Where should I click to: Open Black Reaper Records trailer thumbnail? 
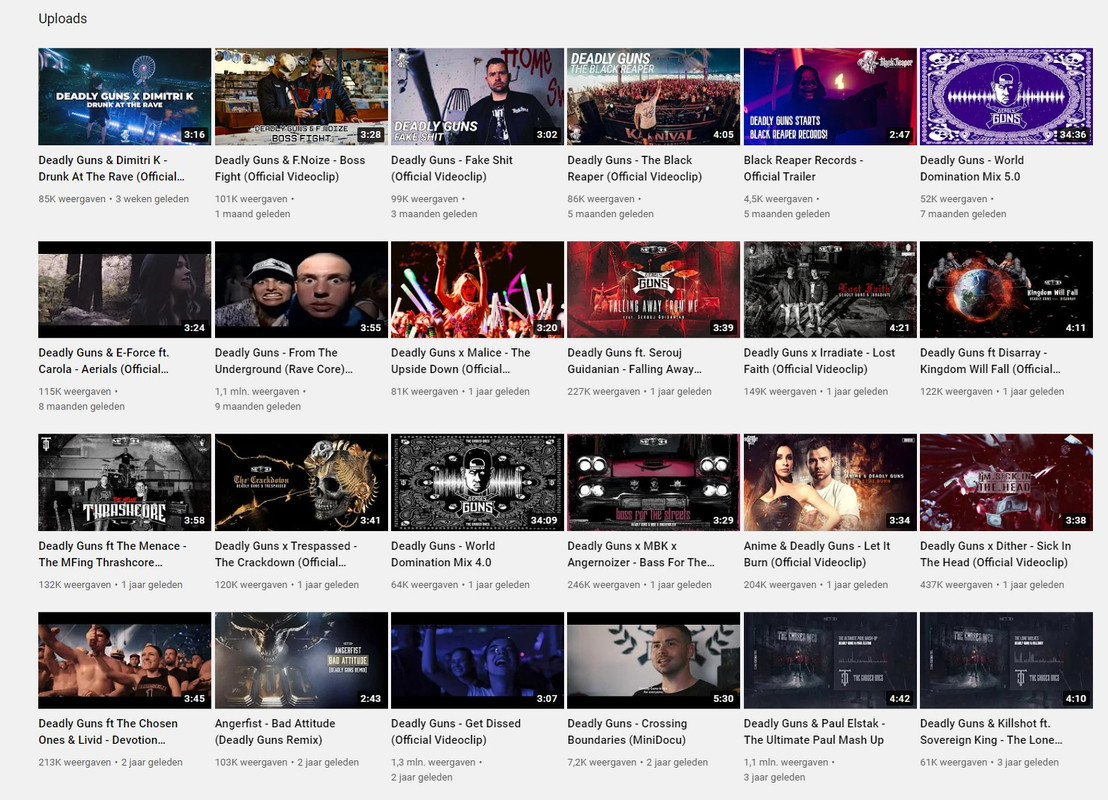(830, 97)
